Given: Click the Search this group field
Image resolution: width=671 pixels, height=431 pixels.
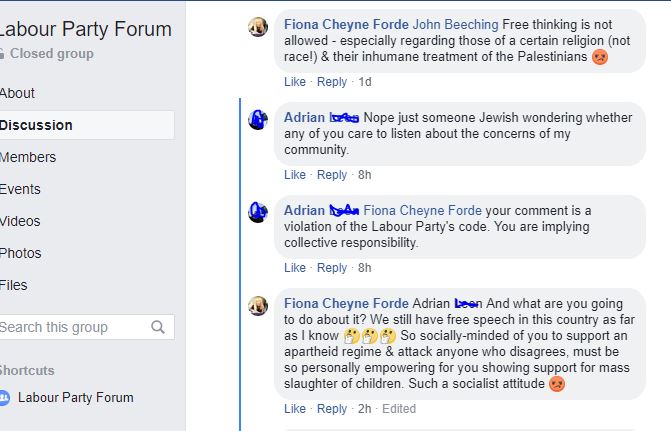Looking at the screenshot, I should tap(70, 327).
